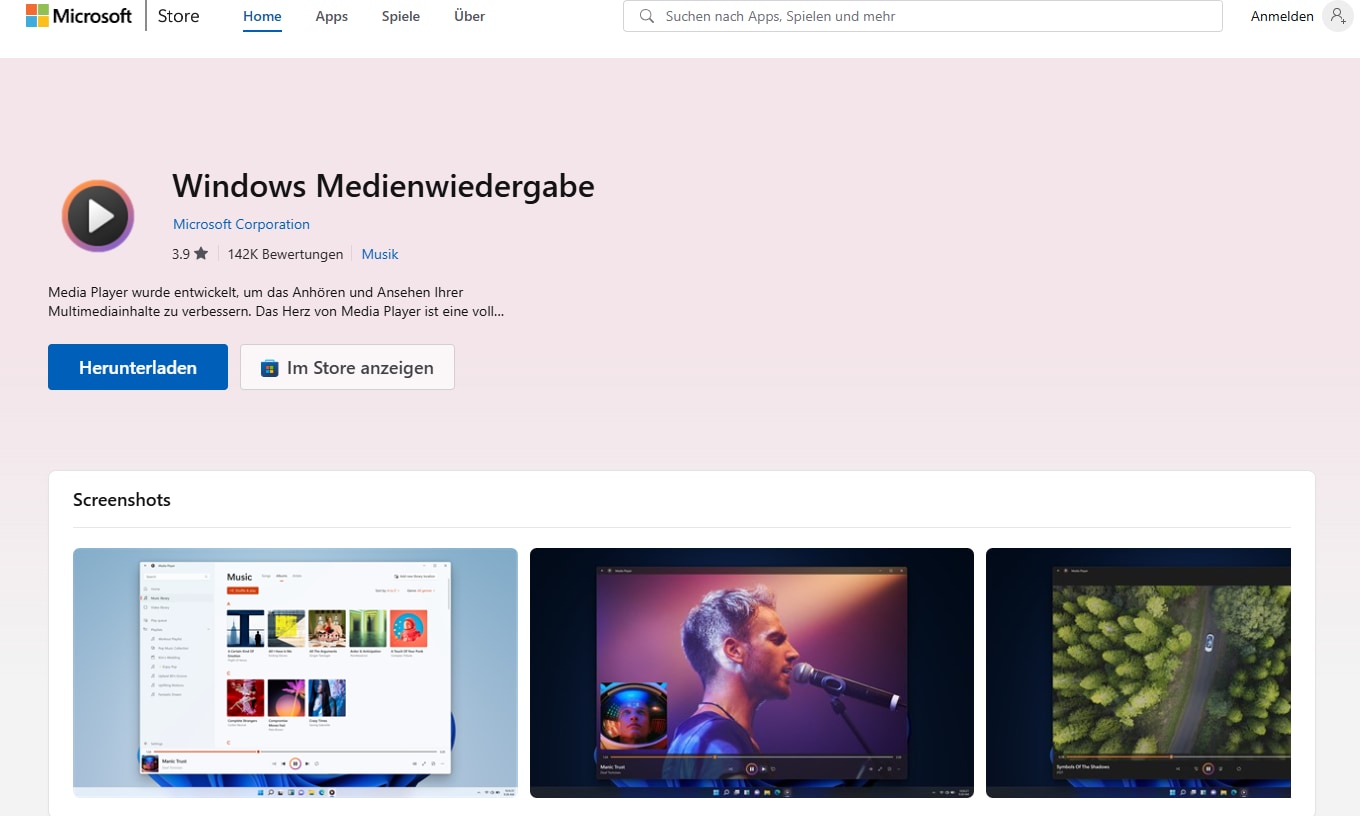The image size is (1360, 816).
Task: Go to the Über tab
Action: click(x=469, y=16)
